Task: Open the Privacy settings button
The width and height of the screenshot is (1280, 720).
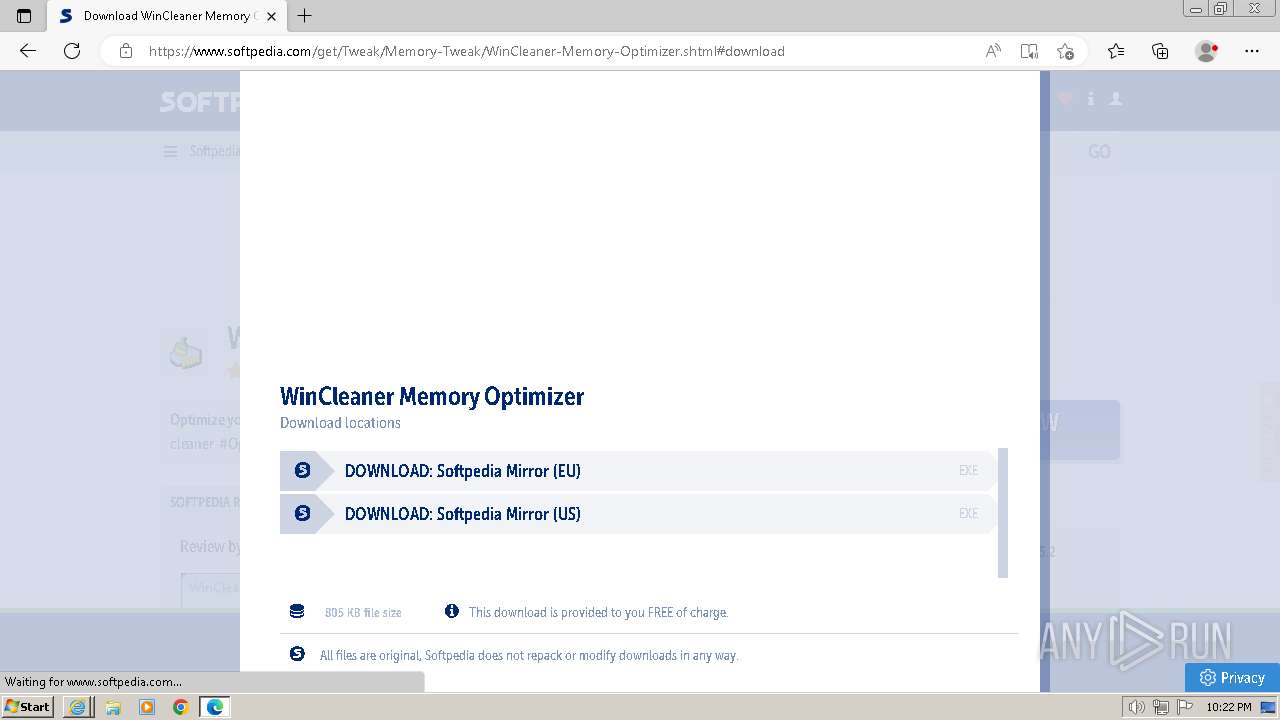Action: click(1232, 677)
